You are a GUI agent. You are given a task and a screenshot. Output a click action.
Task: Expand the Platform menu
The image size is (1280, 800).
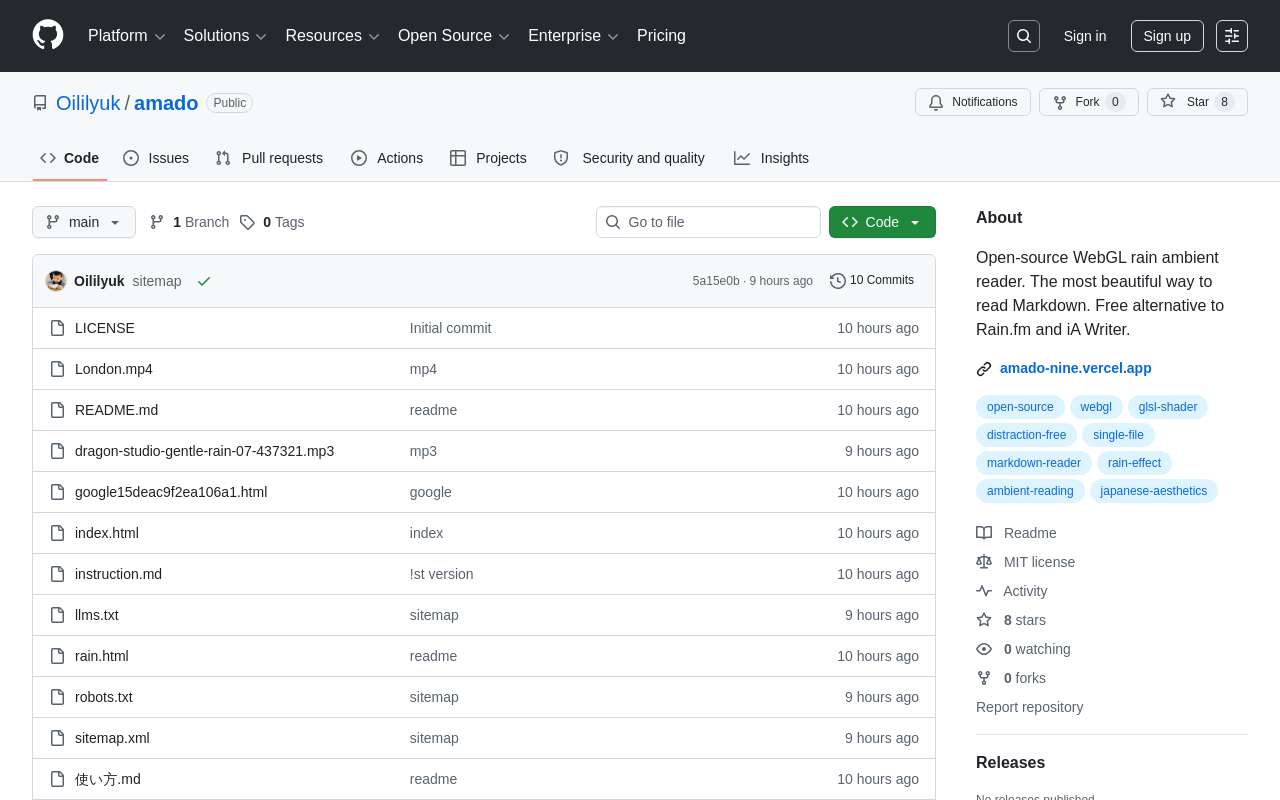pos(127,36)
